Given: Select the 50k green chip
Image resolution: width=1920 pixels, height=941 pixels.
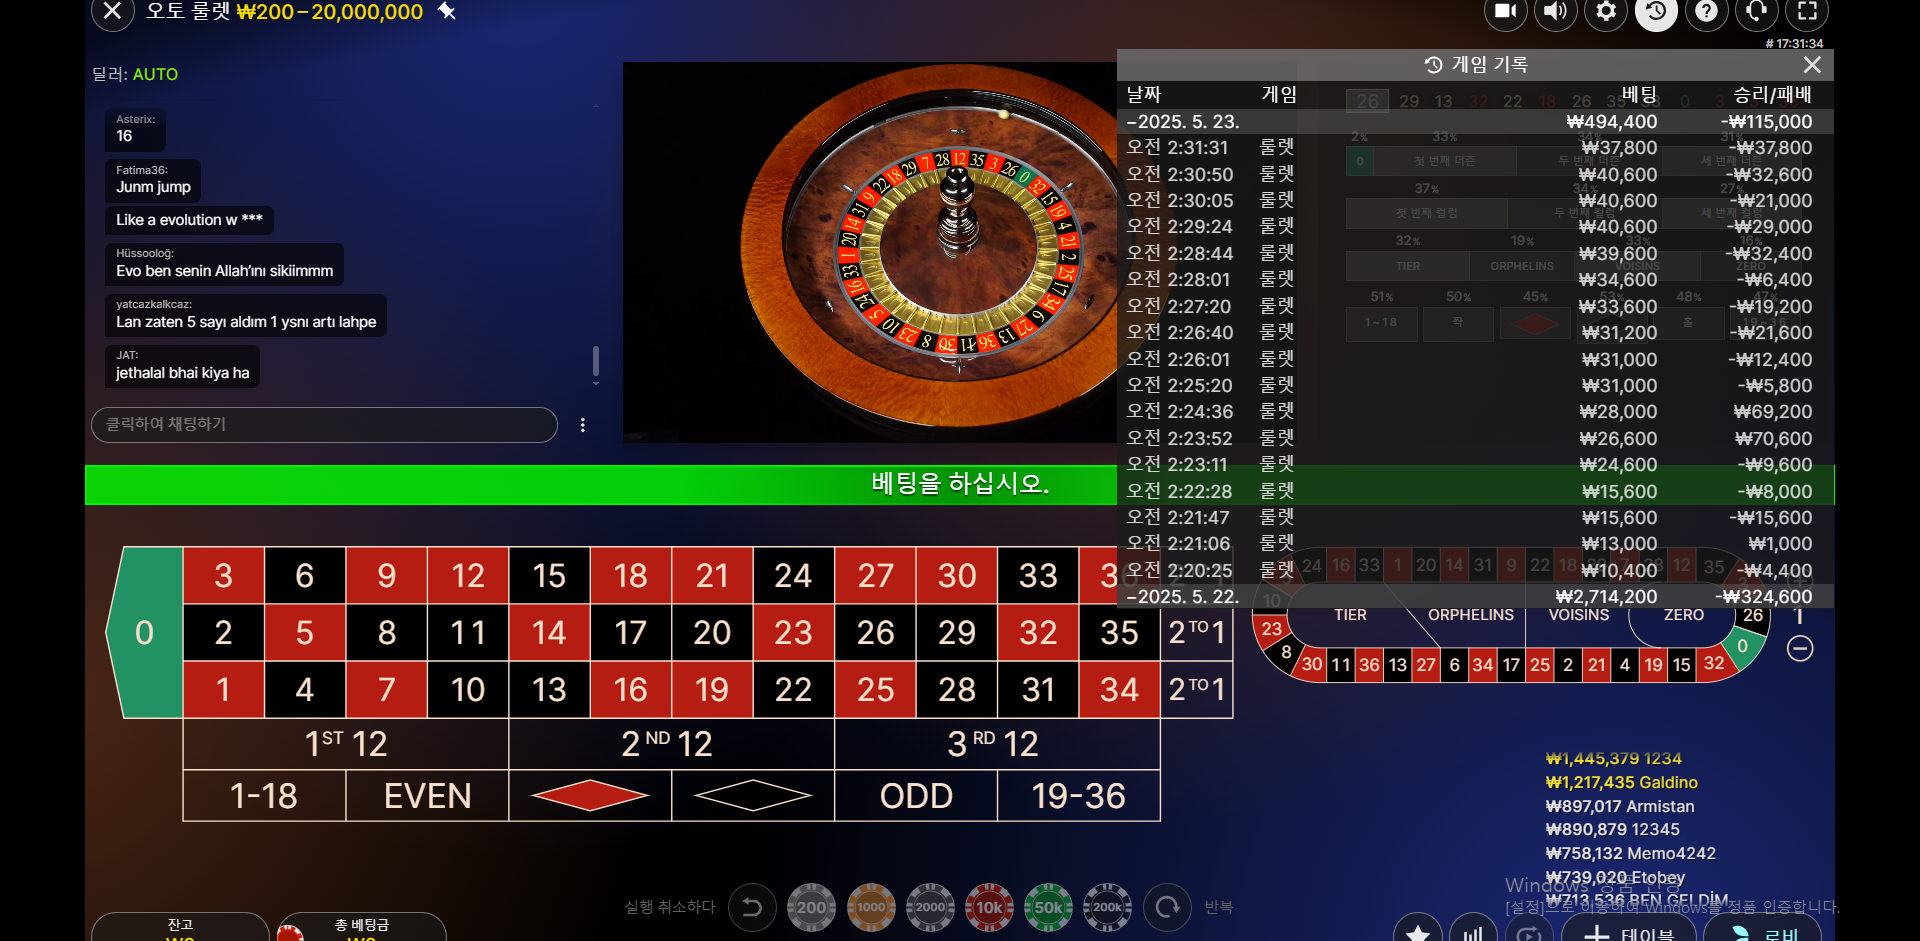Looking at the screenshot, I should (1048, 907).
